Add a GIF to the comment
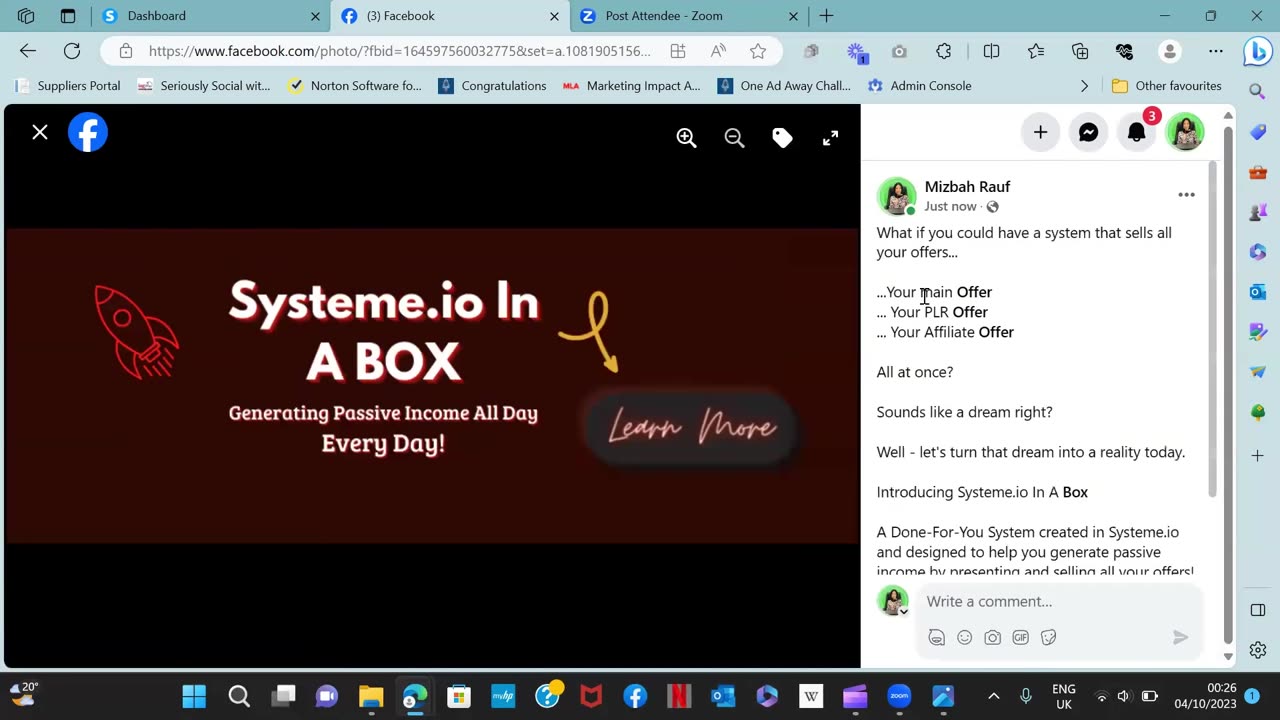The image size is (1280, 720). click(1020, 637)
